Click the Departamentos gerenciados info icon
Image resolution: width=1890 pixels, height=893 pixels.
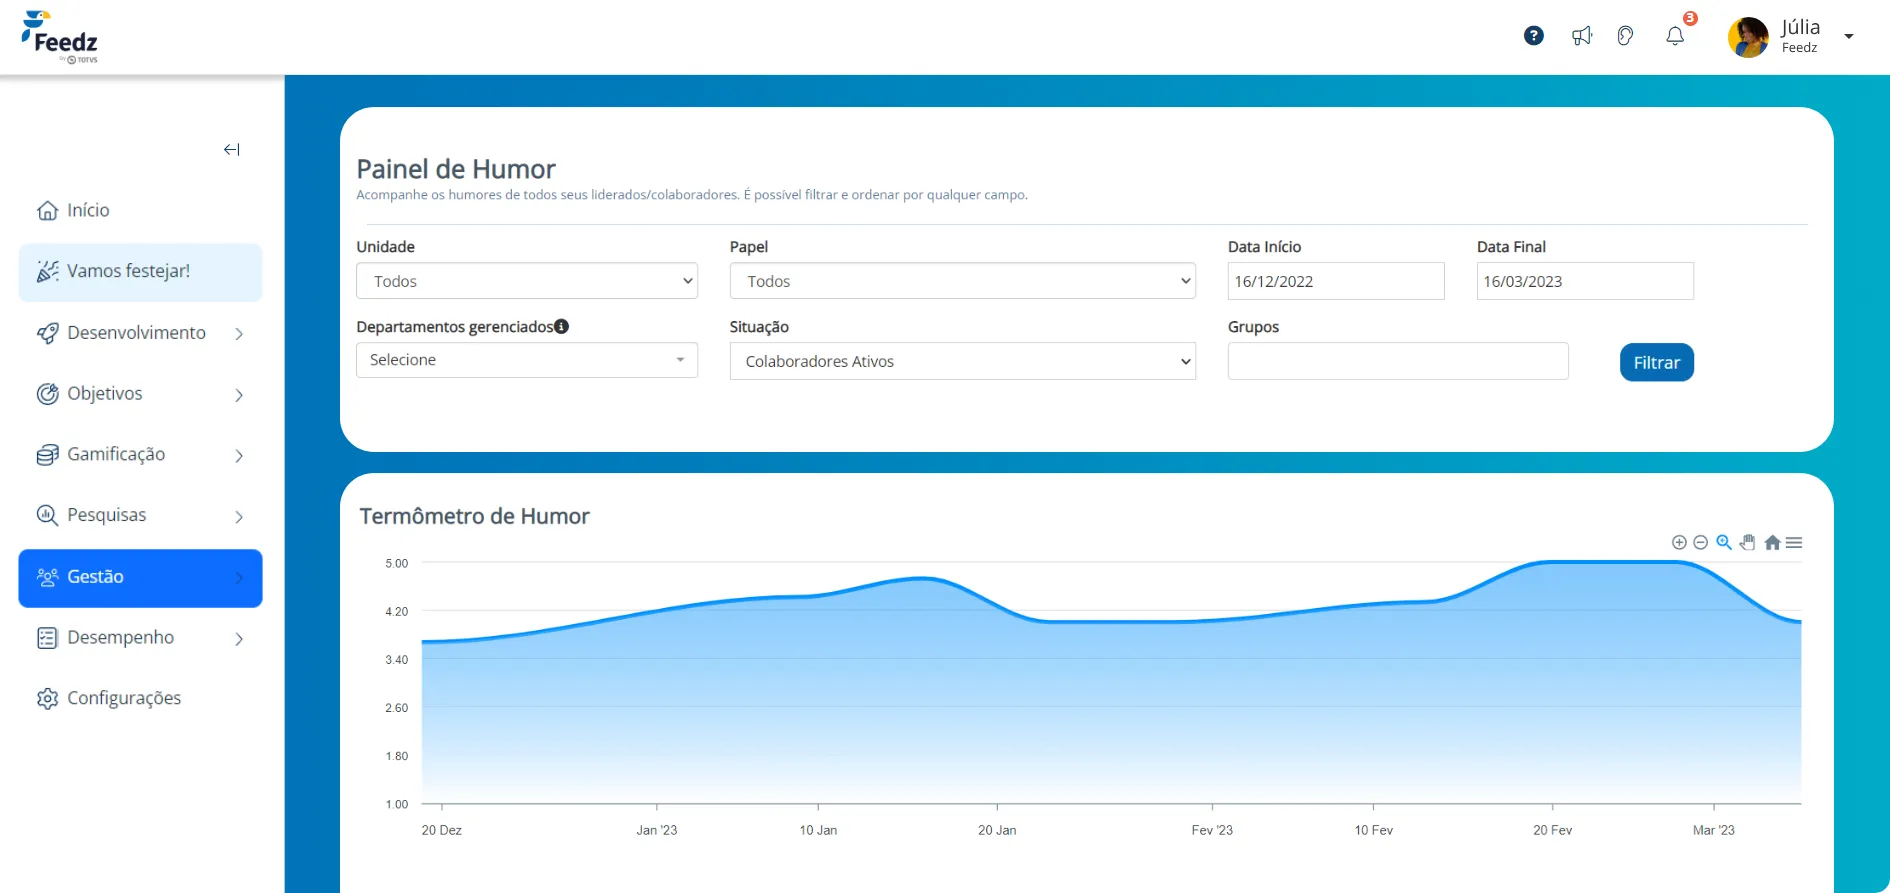[562, 326]
